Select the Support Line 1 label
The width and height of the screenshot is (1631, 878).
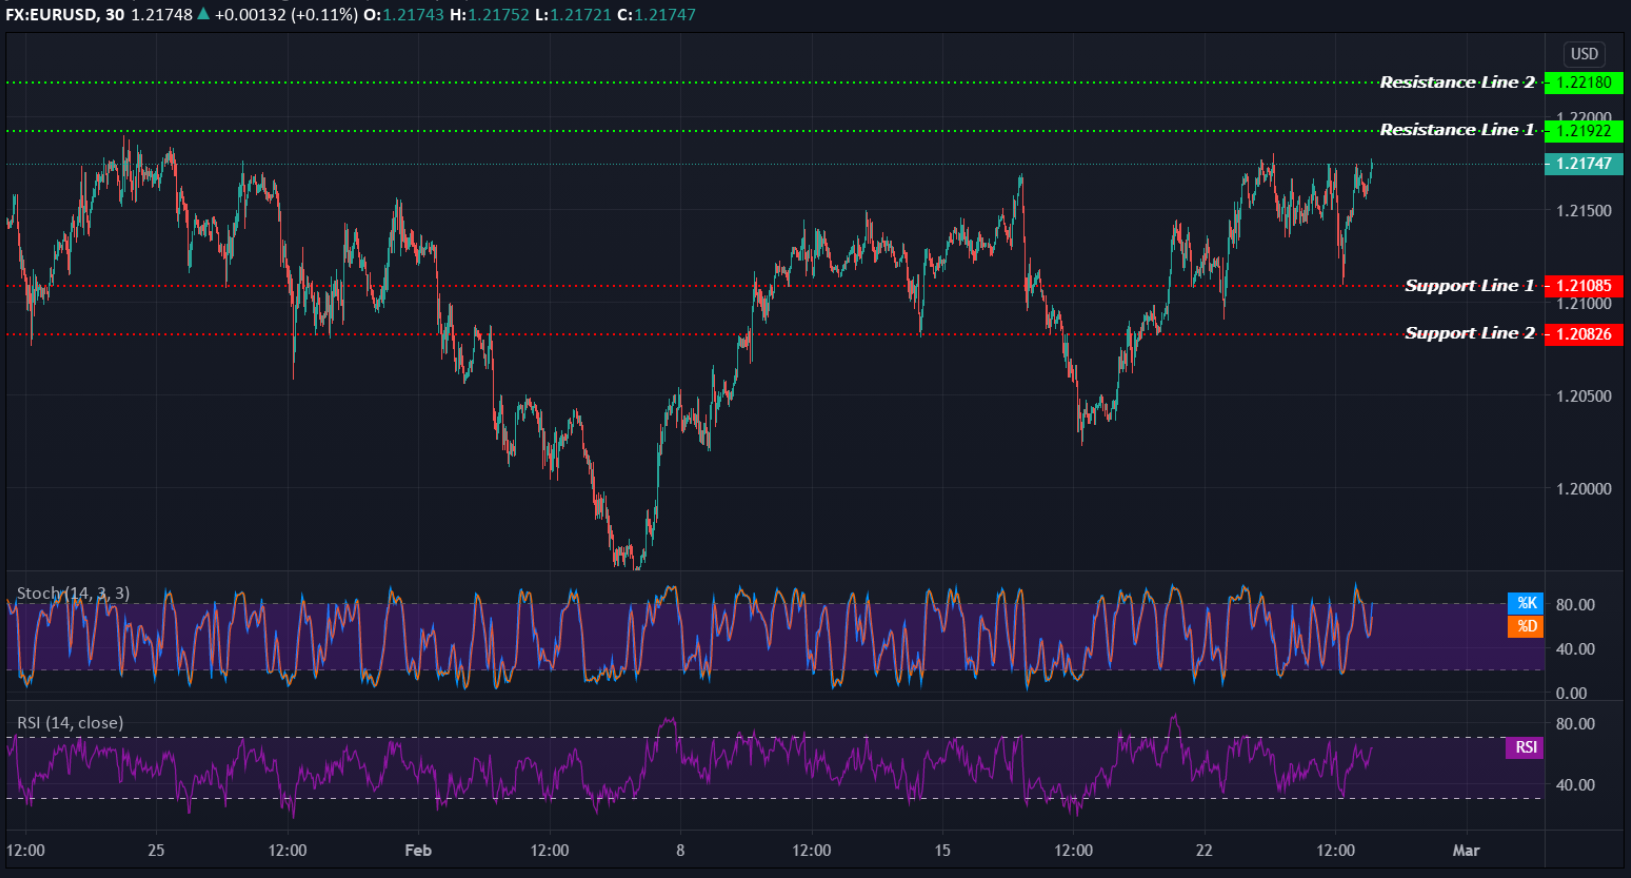[x=1469, y=286]
